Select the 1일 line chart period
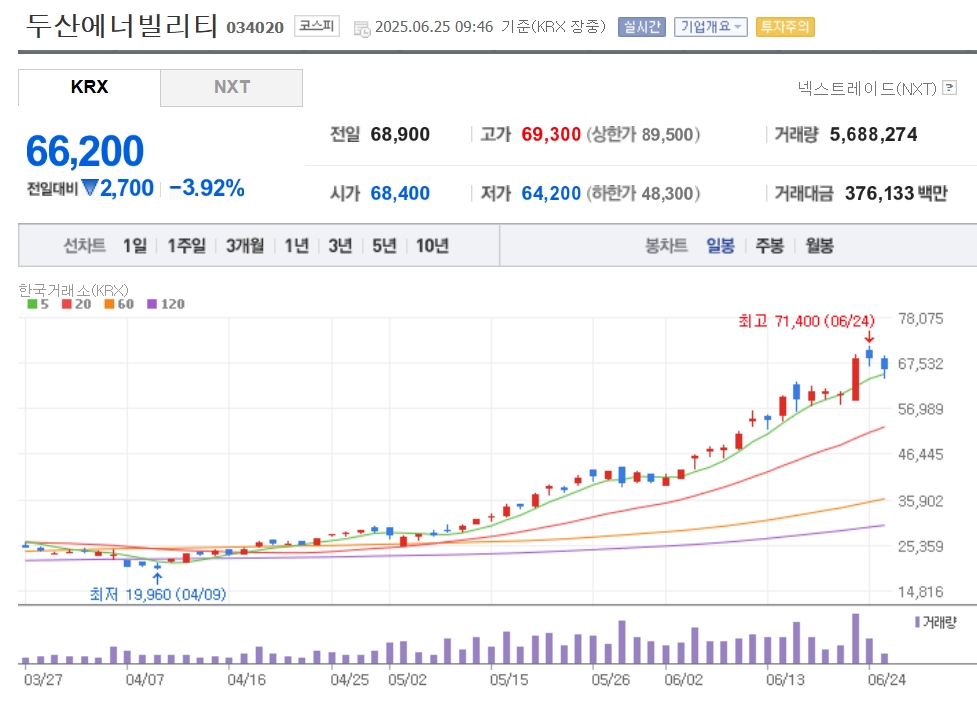This screenshot has width=977, height=713. 135,246
